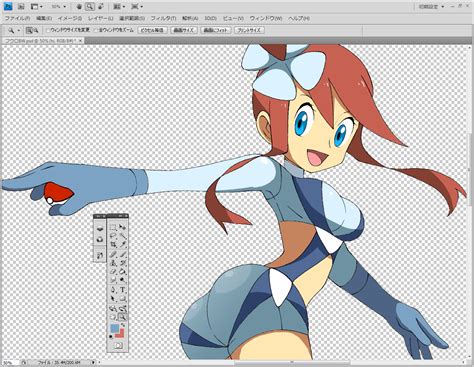
Task: Open the View Extras dropdown
Action: (x=37, y=6)
